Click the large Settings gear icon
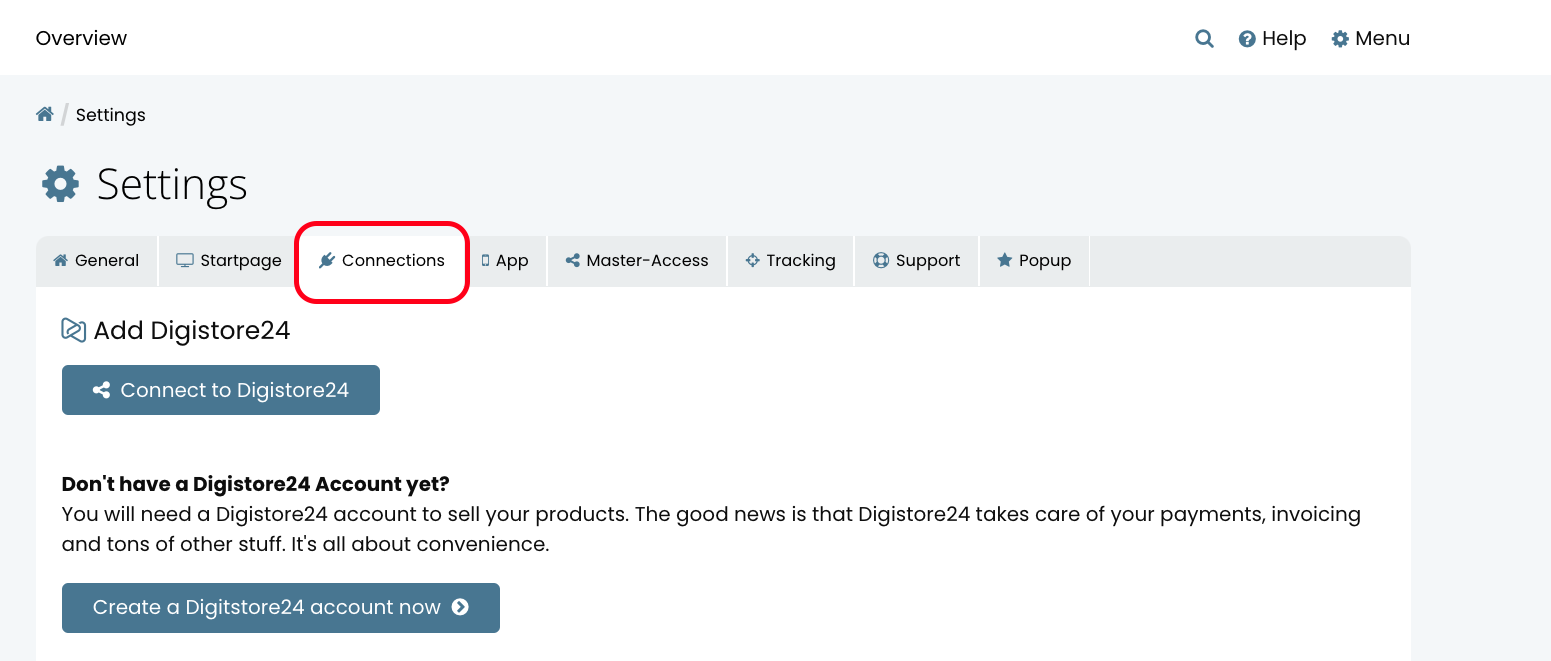 [60, 185]
